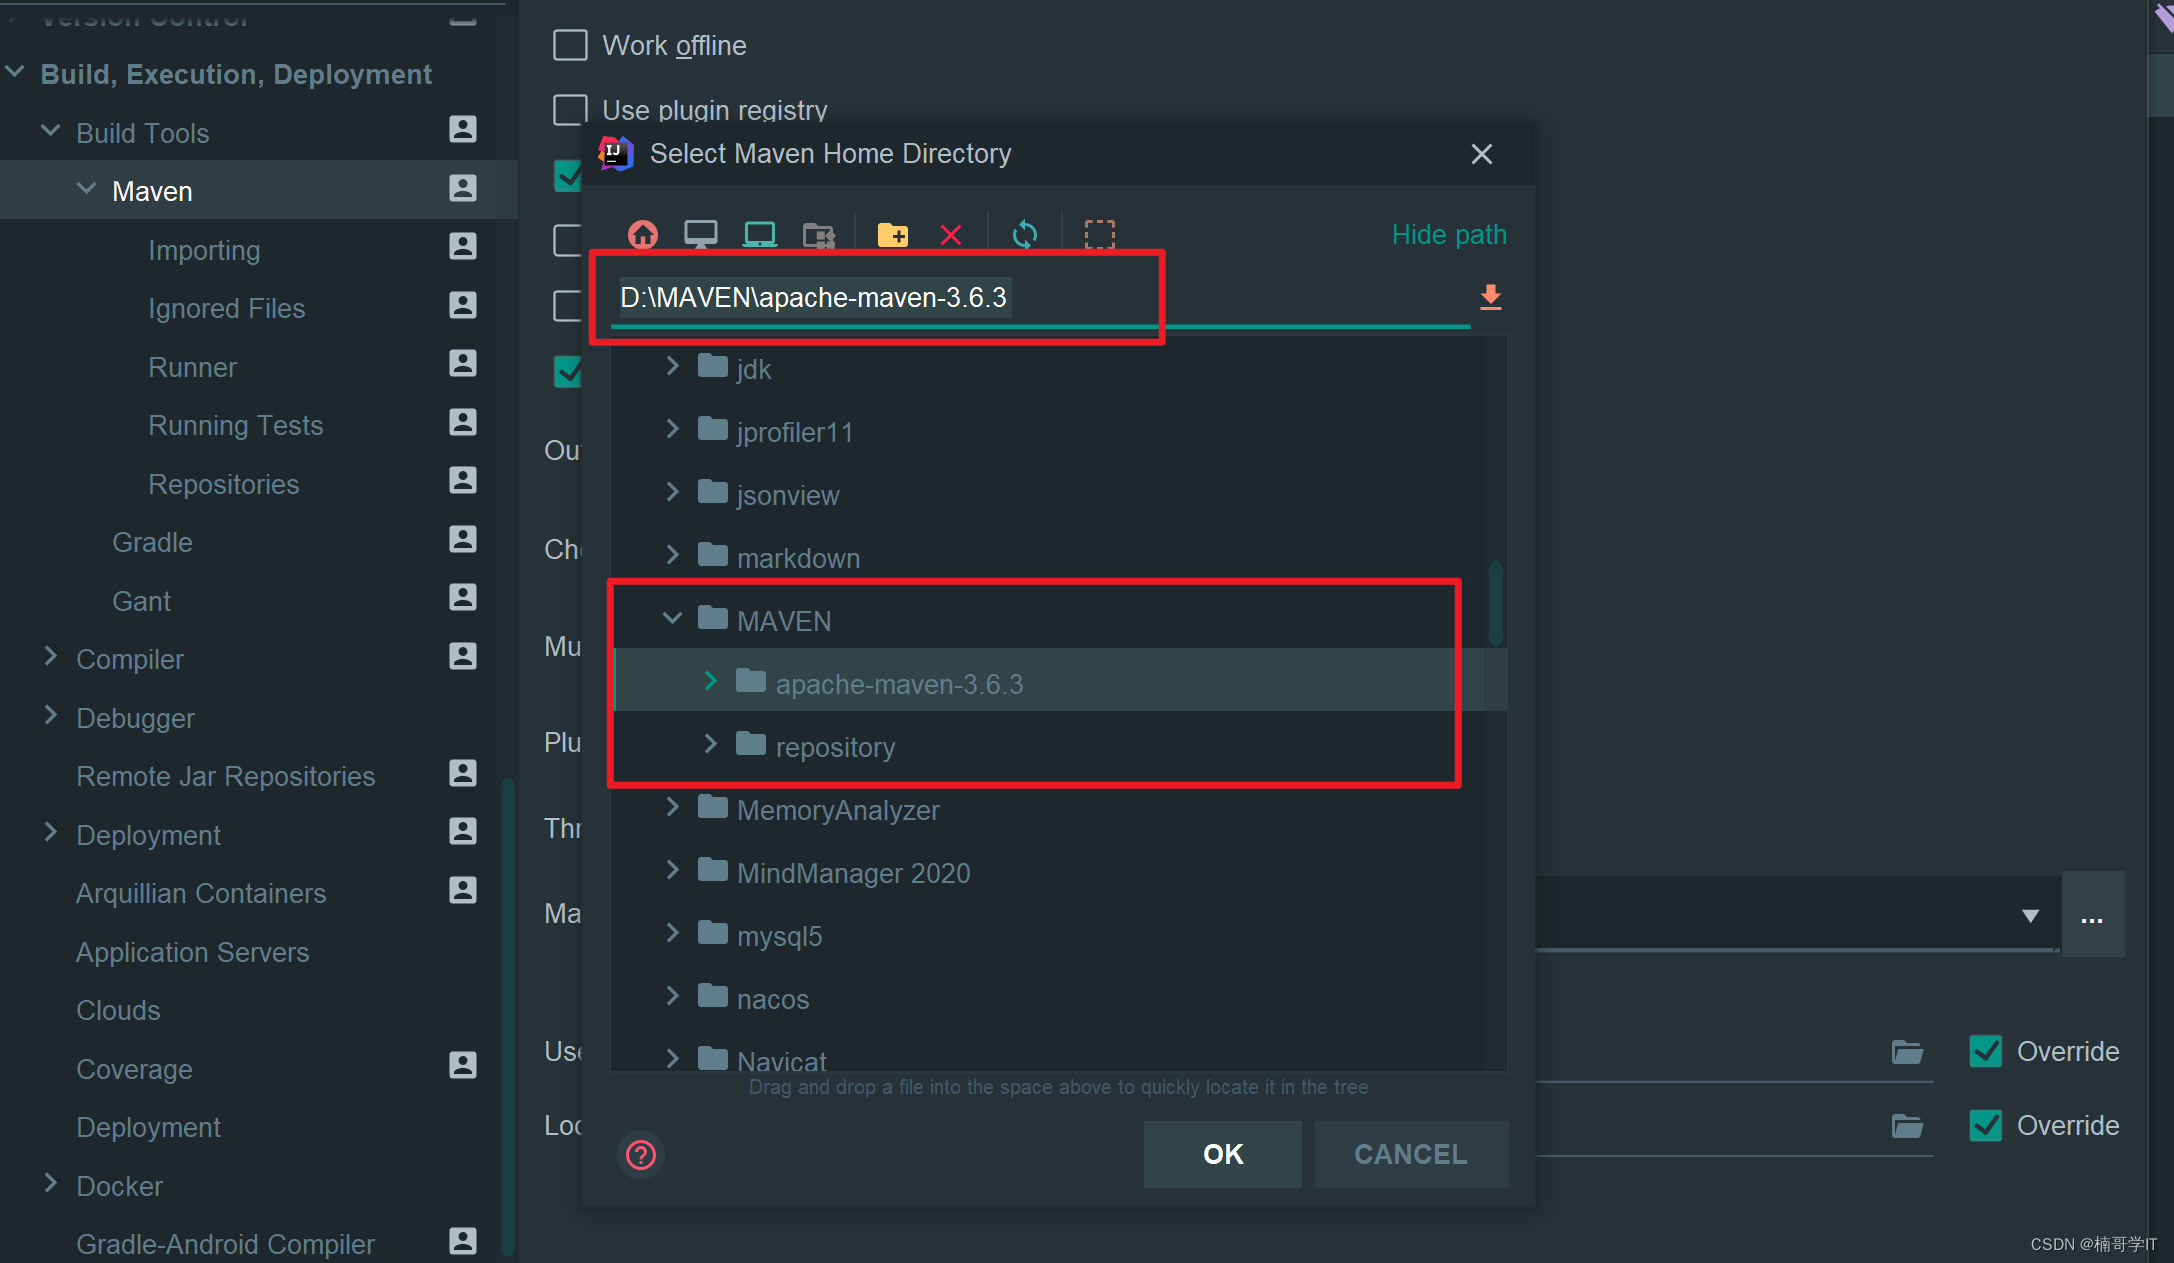Expand the apache-maven-3.6.3 folder
This screenshot has width=2174, height=1263.
[x=711, y=682]
